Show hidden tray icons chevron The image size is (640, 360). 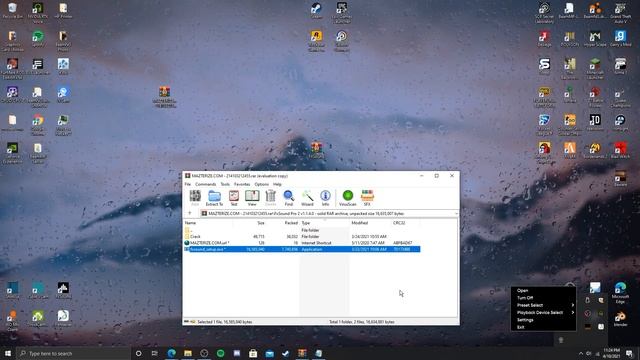click(580, 353)
